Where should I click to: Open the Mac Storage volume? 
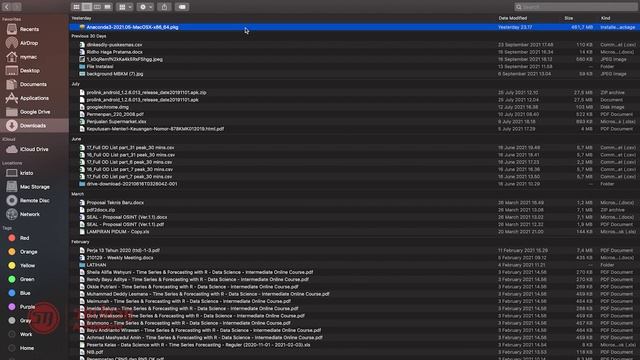point(34,187)
